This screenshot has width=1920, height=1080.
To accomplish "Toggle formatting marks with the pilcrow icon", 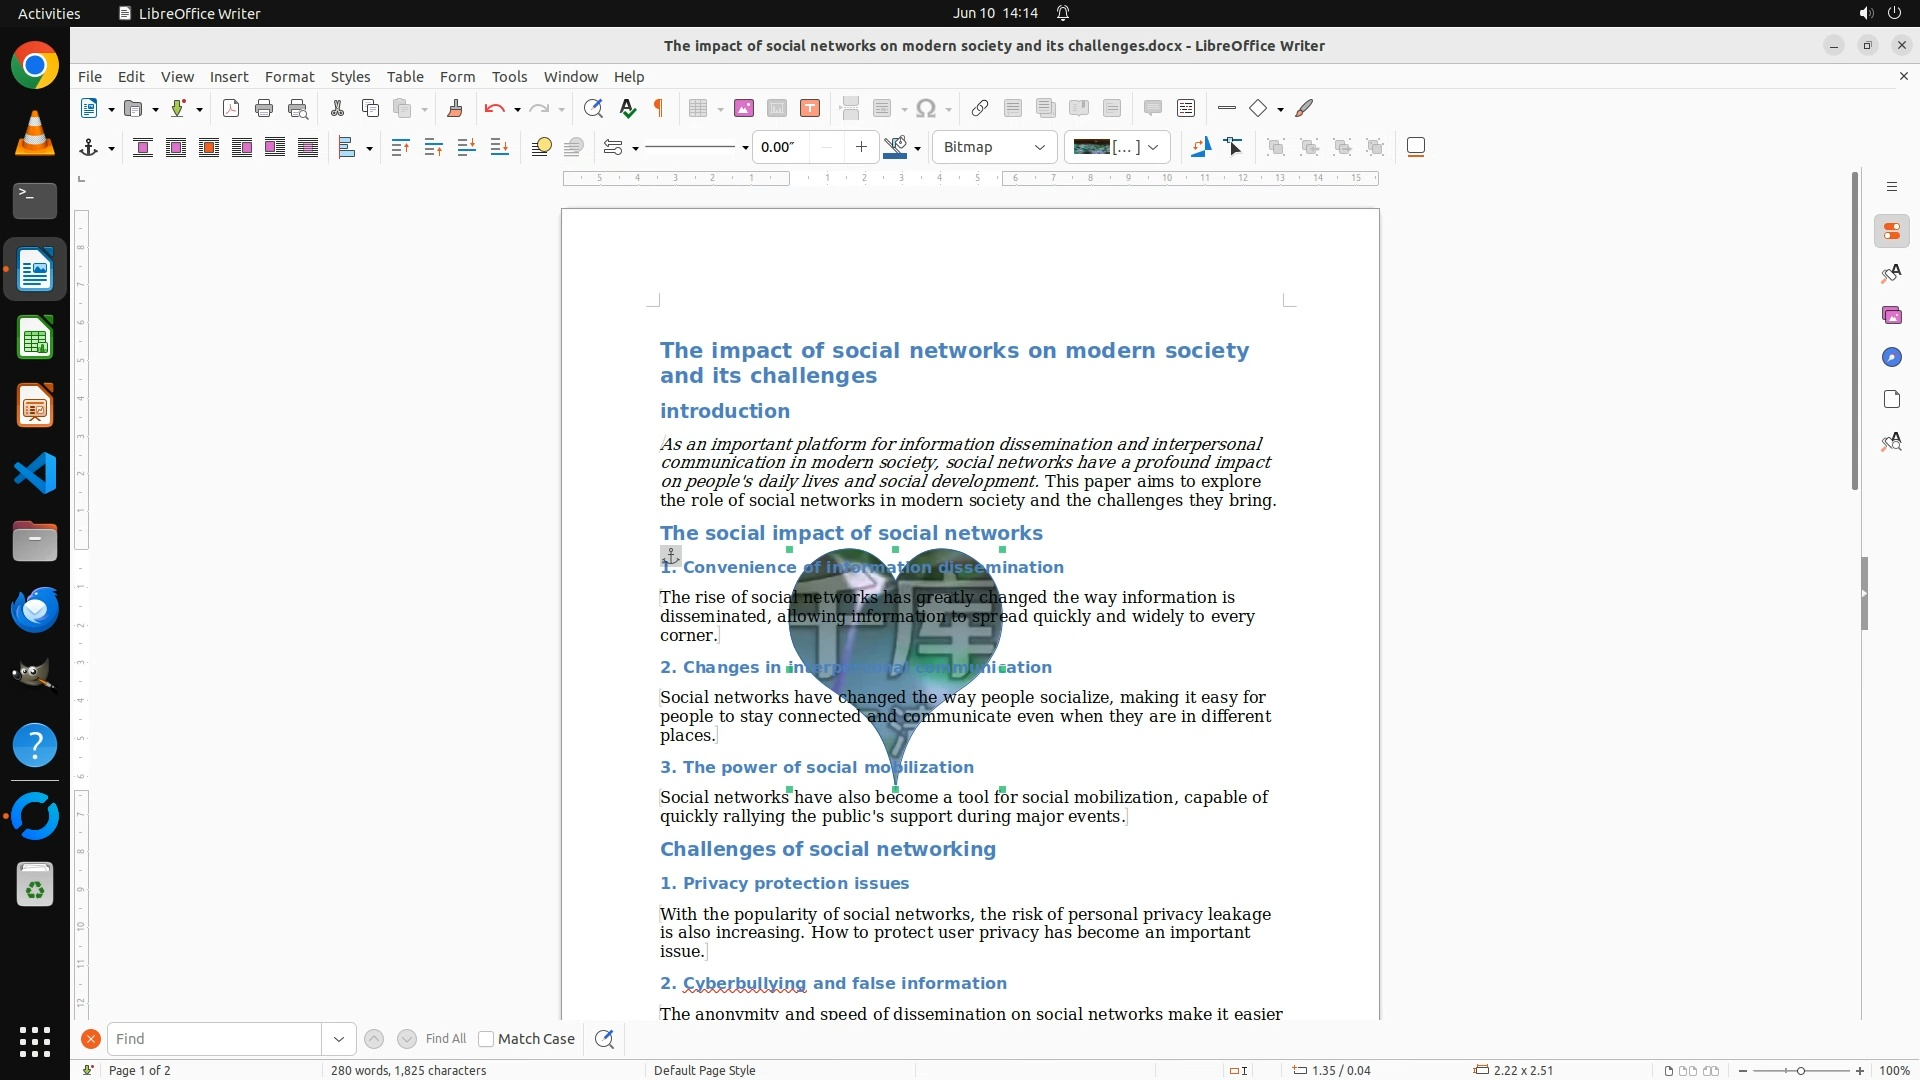I will (x=659, y=108).
